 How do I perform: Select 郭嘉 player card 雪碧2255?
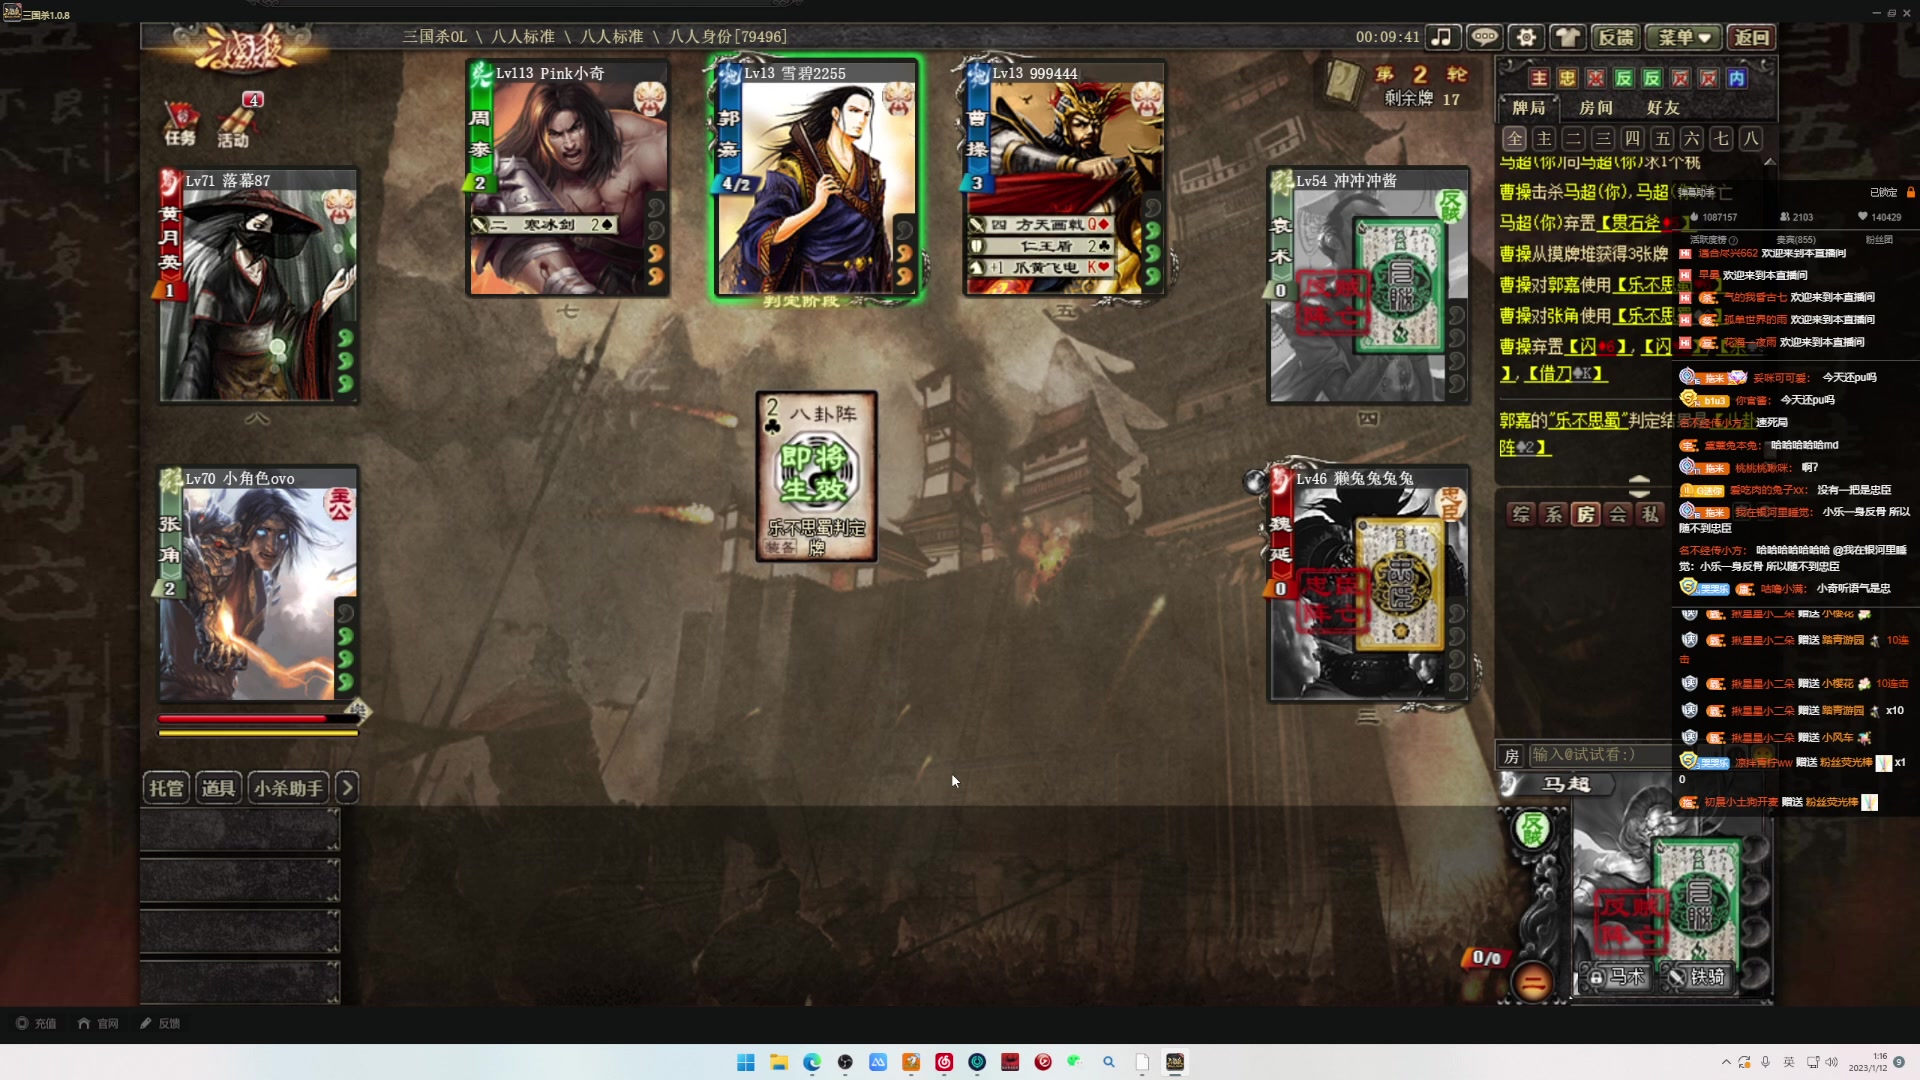(x=816, y=178)
